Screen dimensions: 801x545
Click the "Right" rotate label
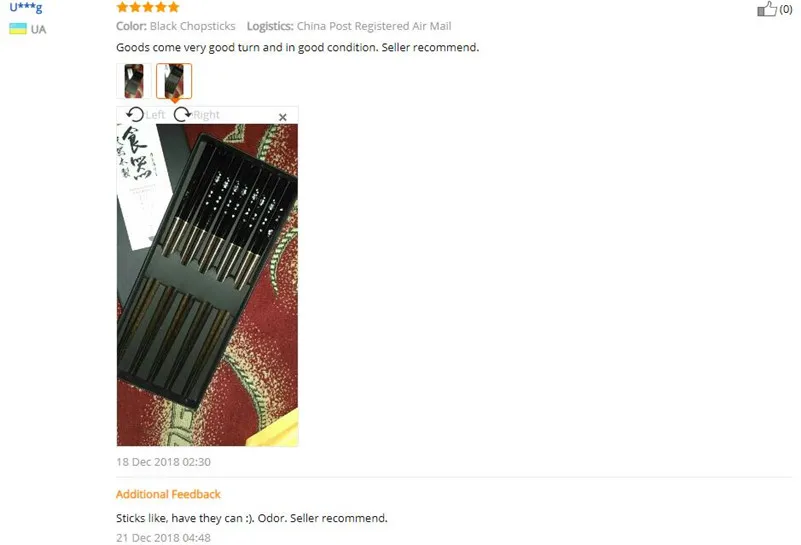[x=206, y=115]
